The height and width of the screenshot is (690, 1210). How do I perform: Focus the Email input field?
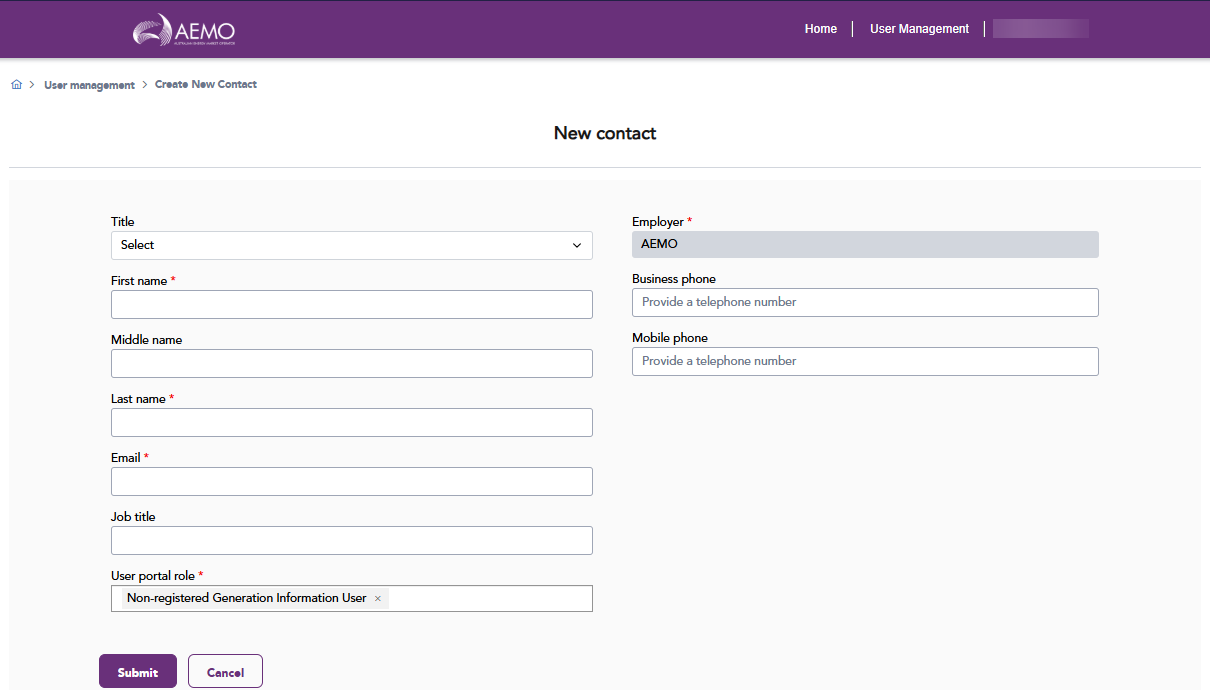coord(352,482)
